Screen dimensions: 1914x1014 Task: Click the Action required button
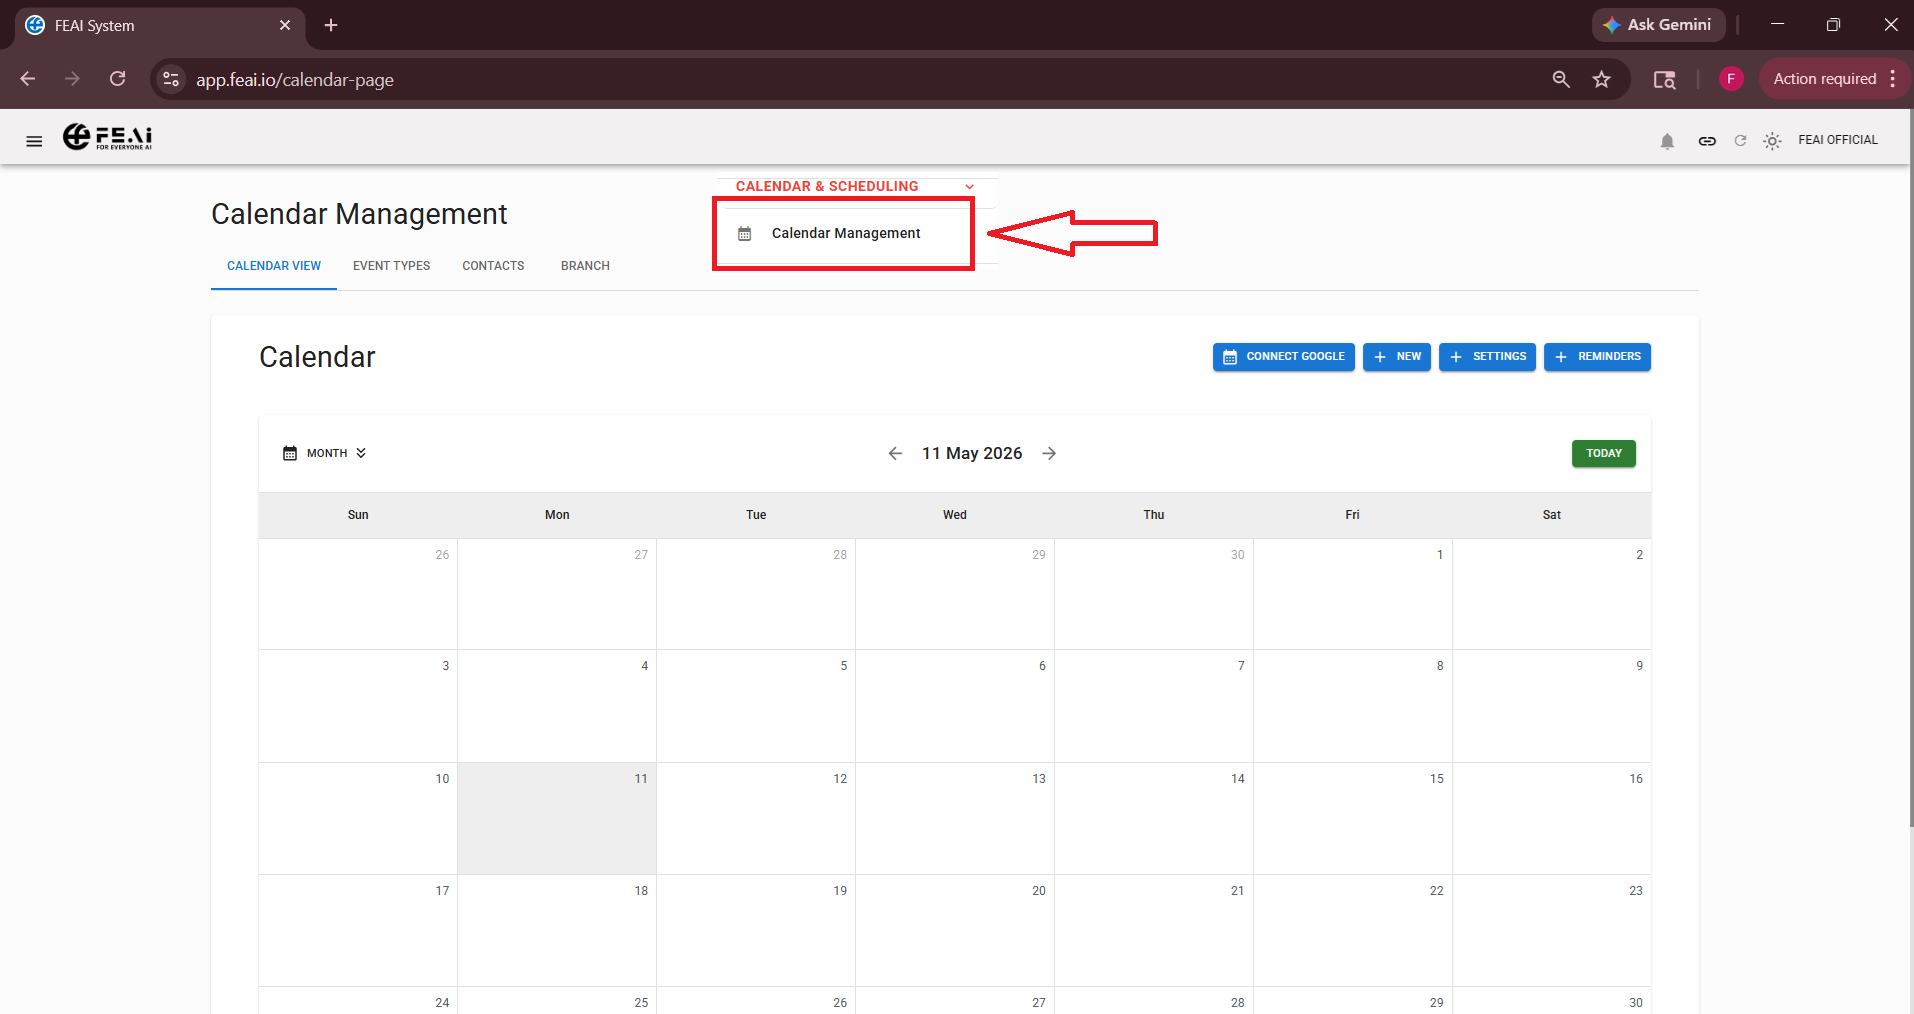(1824, 79)
